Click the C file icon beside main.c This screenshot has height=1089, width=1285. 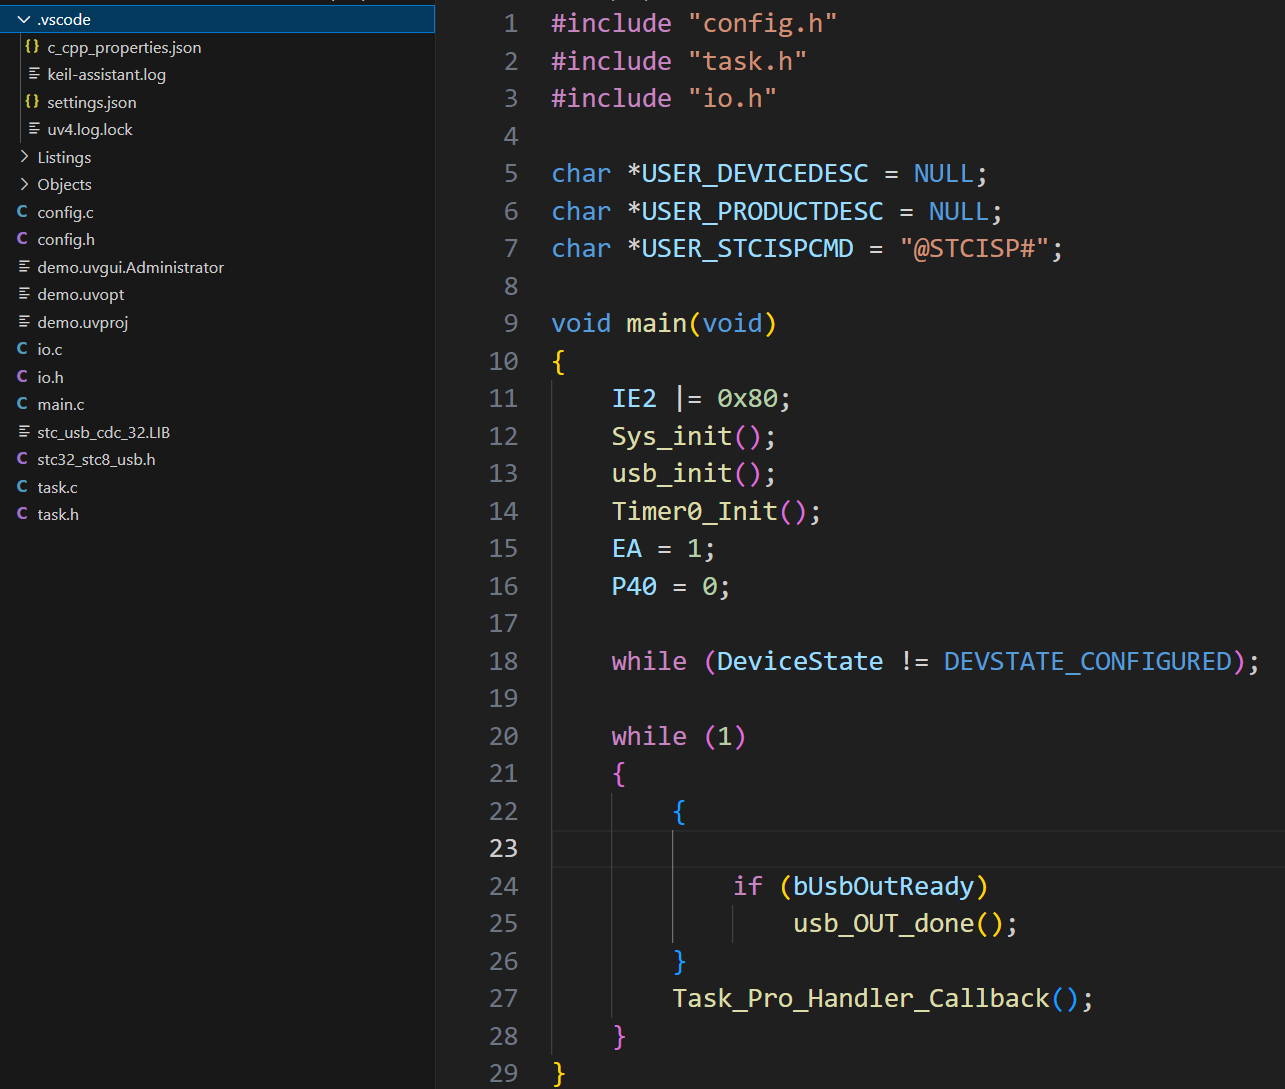(22, 404)
